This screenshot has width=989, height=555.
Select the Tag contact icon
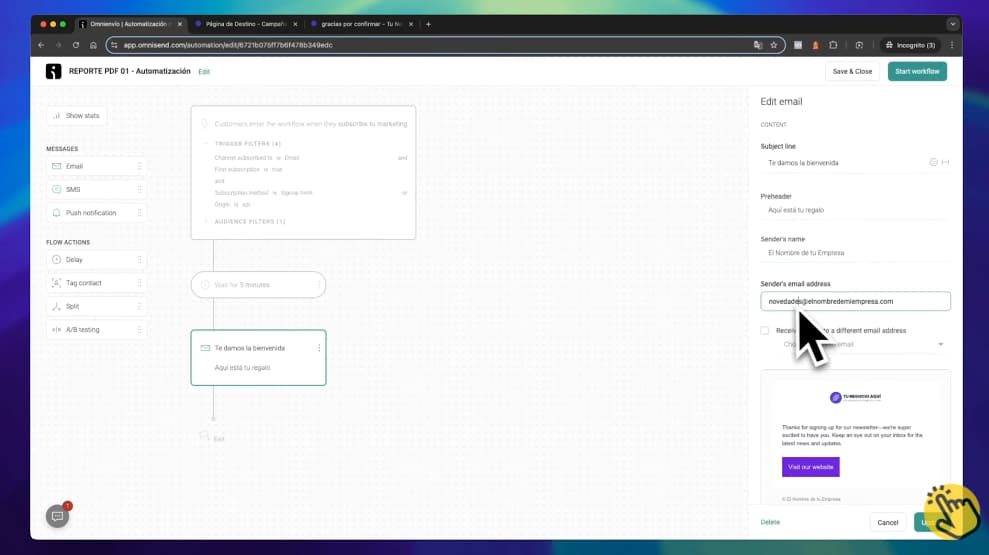(x=57, y=283)
